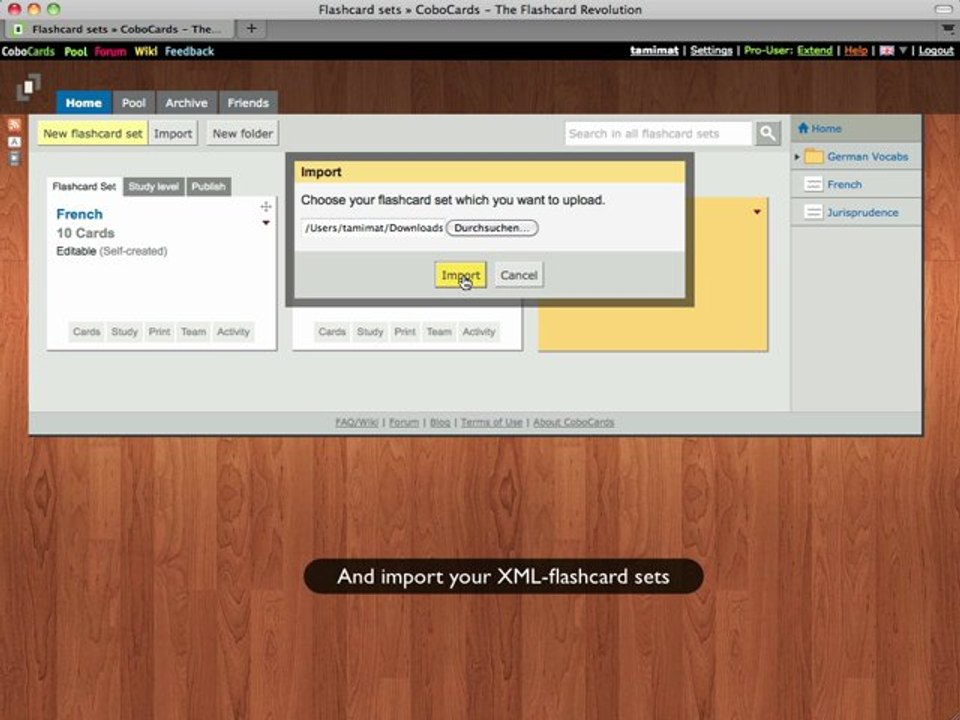960x720 pixels.
Task: Open the French title link on card
Action: tap(80, 214)
